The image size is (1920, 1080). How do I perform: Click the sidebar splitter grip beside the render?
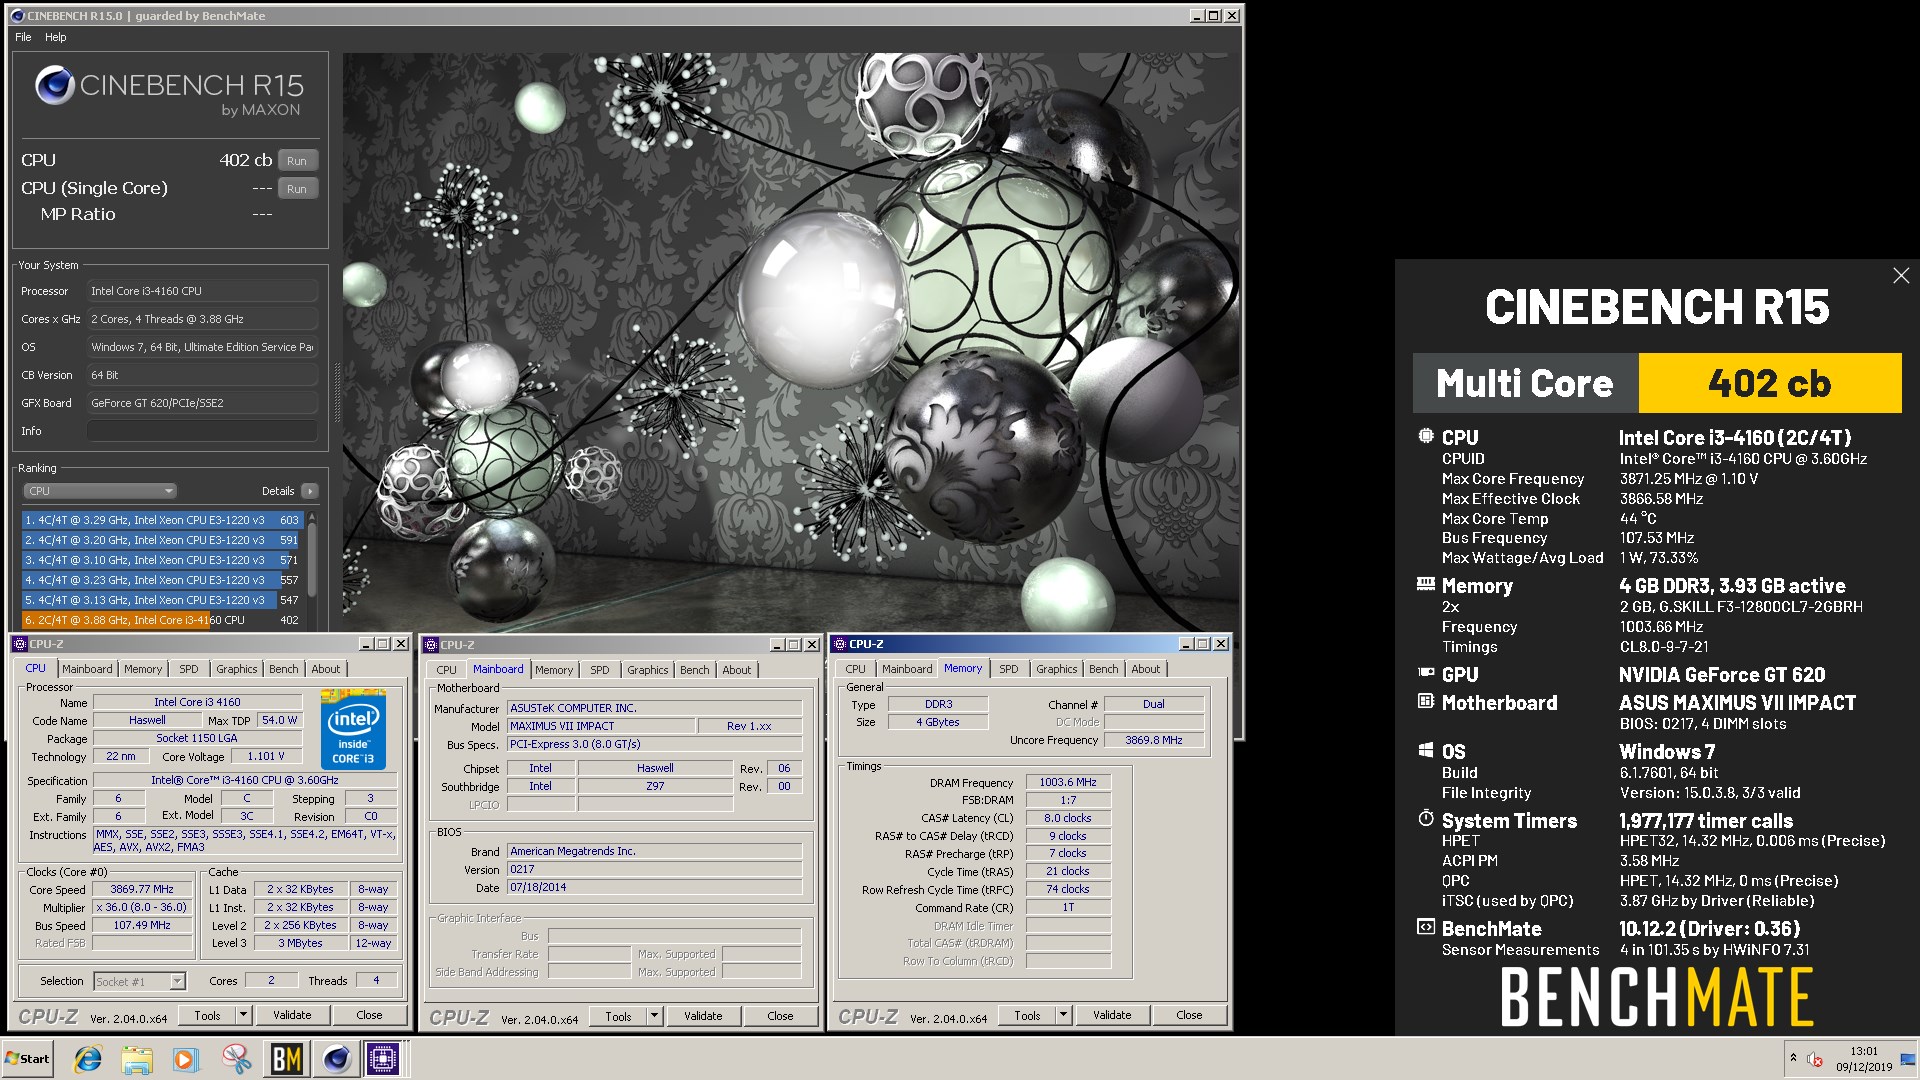[x=337, y=392]
